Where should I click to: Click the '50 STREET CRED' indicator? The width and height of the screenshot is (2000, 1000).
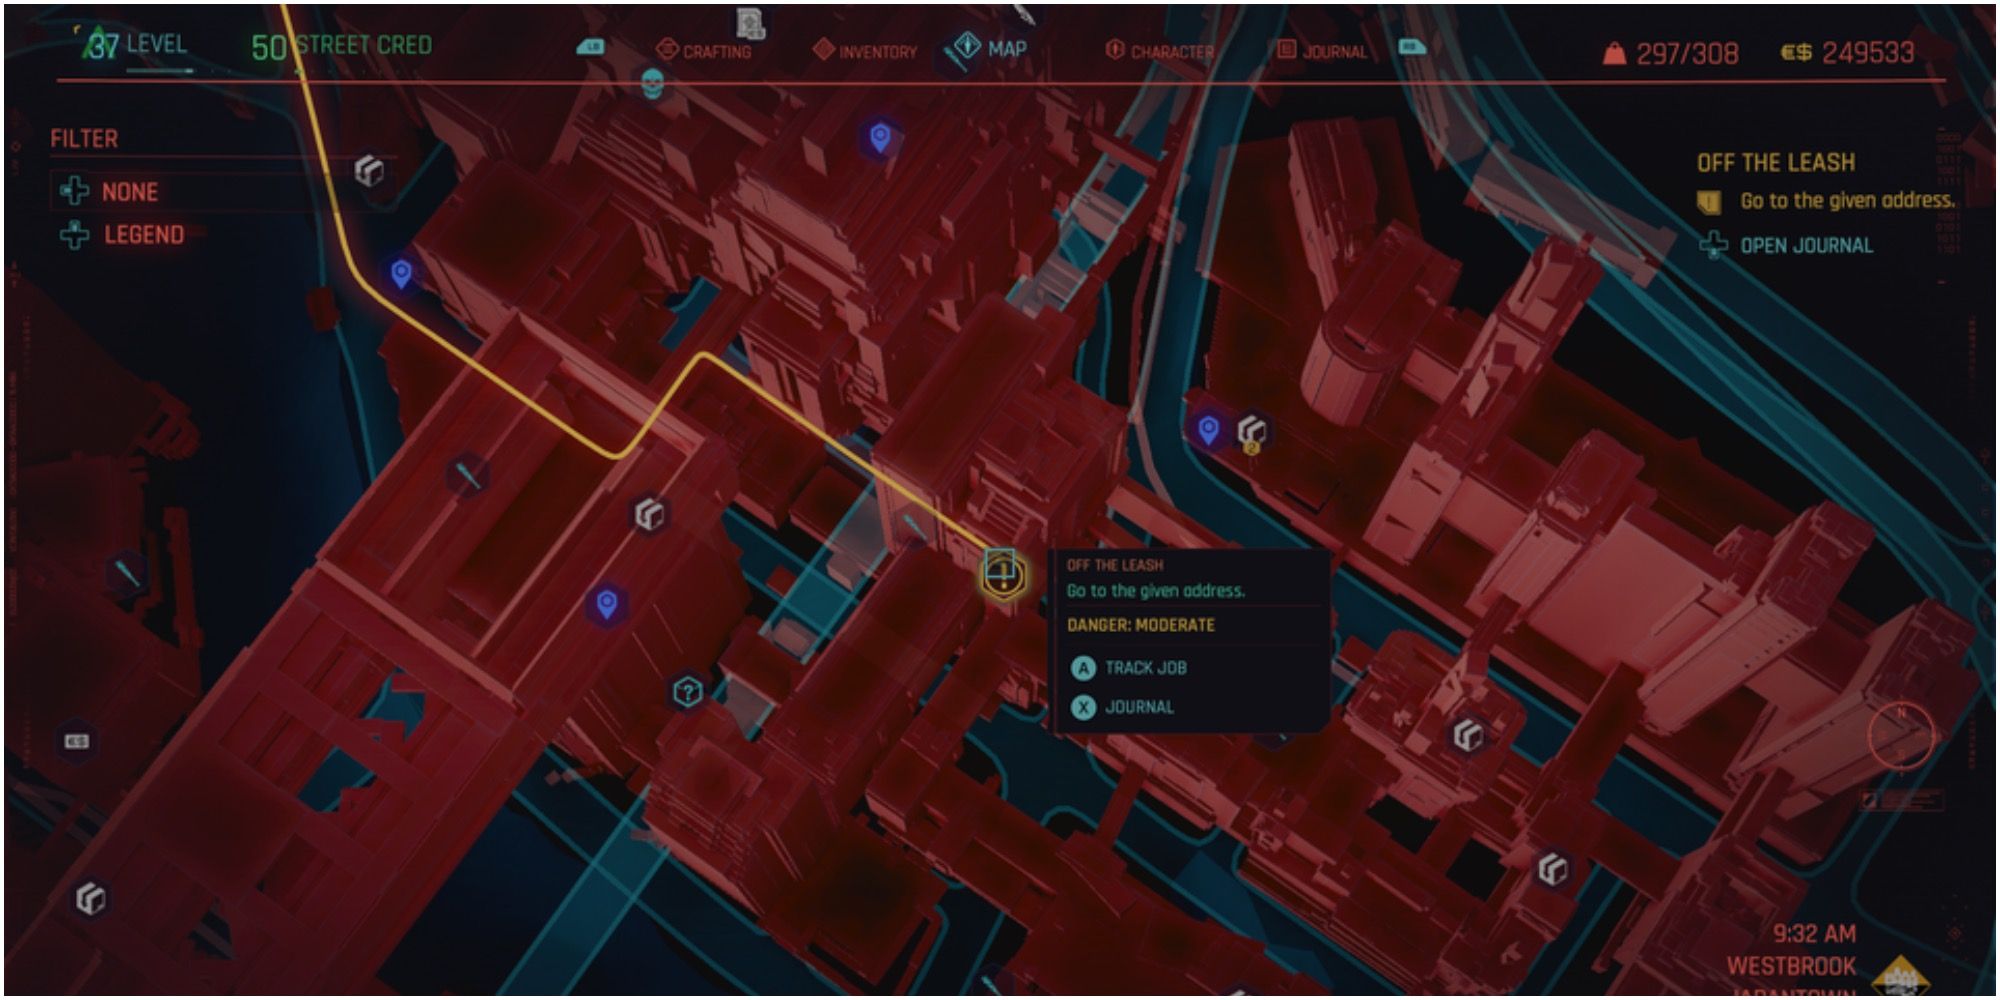341,45
